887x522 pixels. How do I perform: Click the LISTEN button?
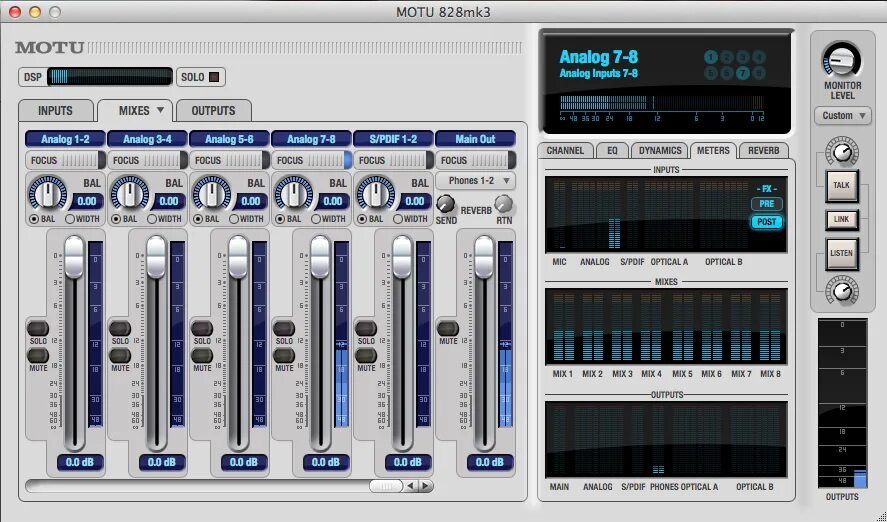[841, 253]
